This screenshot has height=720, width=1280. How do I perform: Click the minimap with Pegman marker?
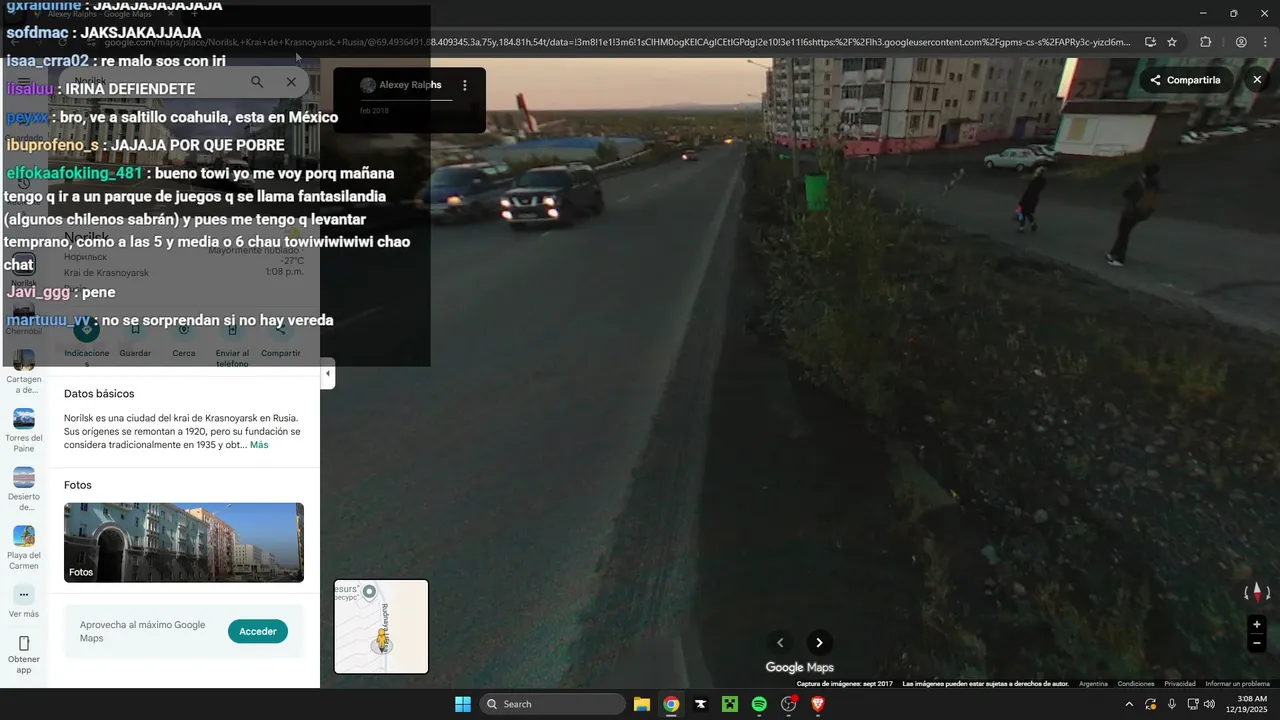381,627
